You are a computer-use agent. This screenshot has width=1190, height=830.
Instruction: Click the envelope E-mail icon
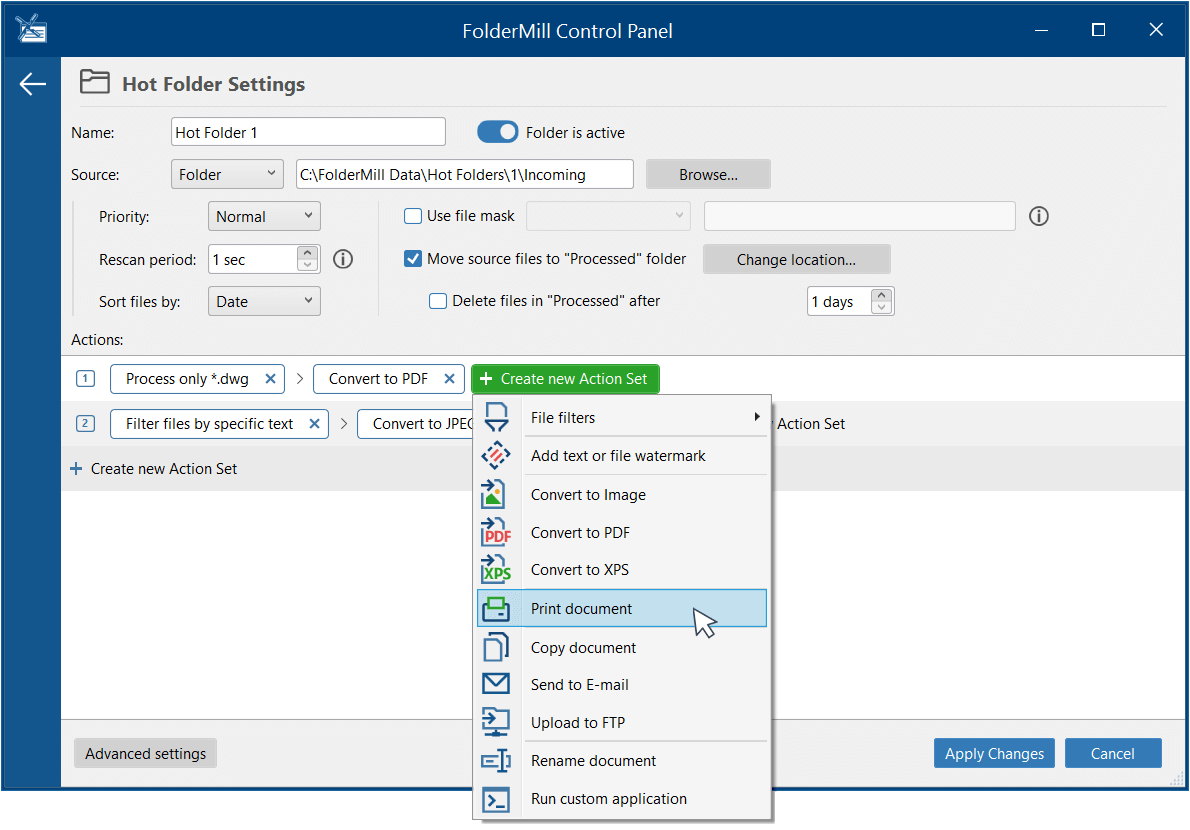pos(496,684)
